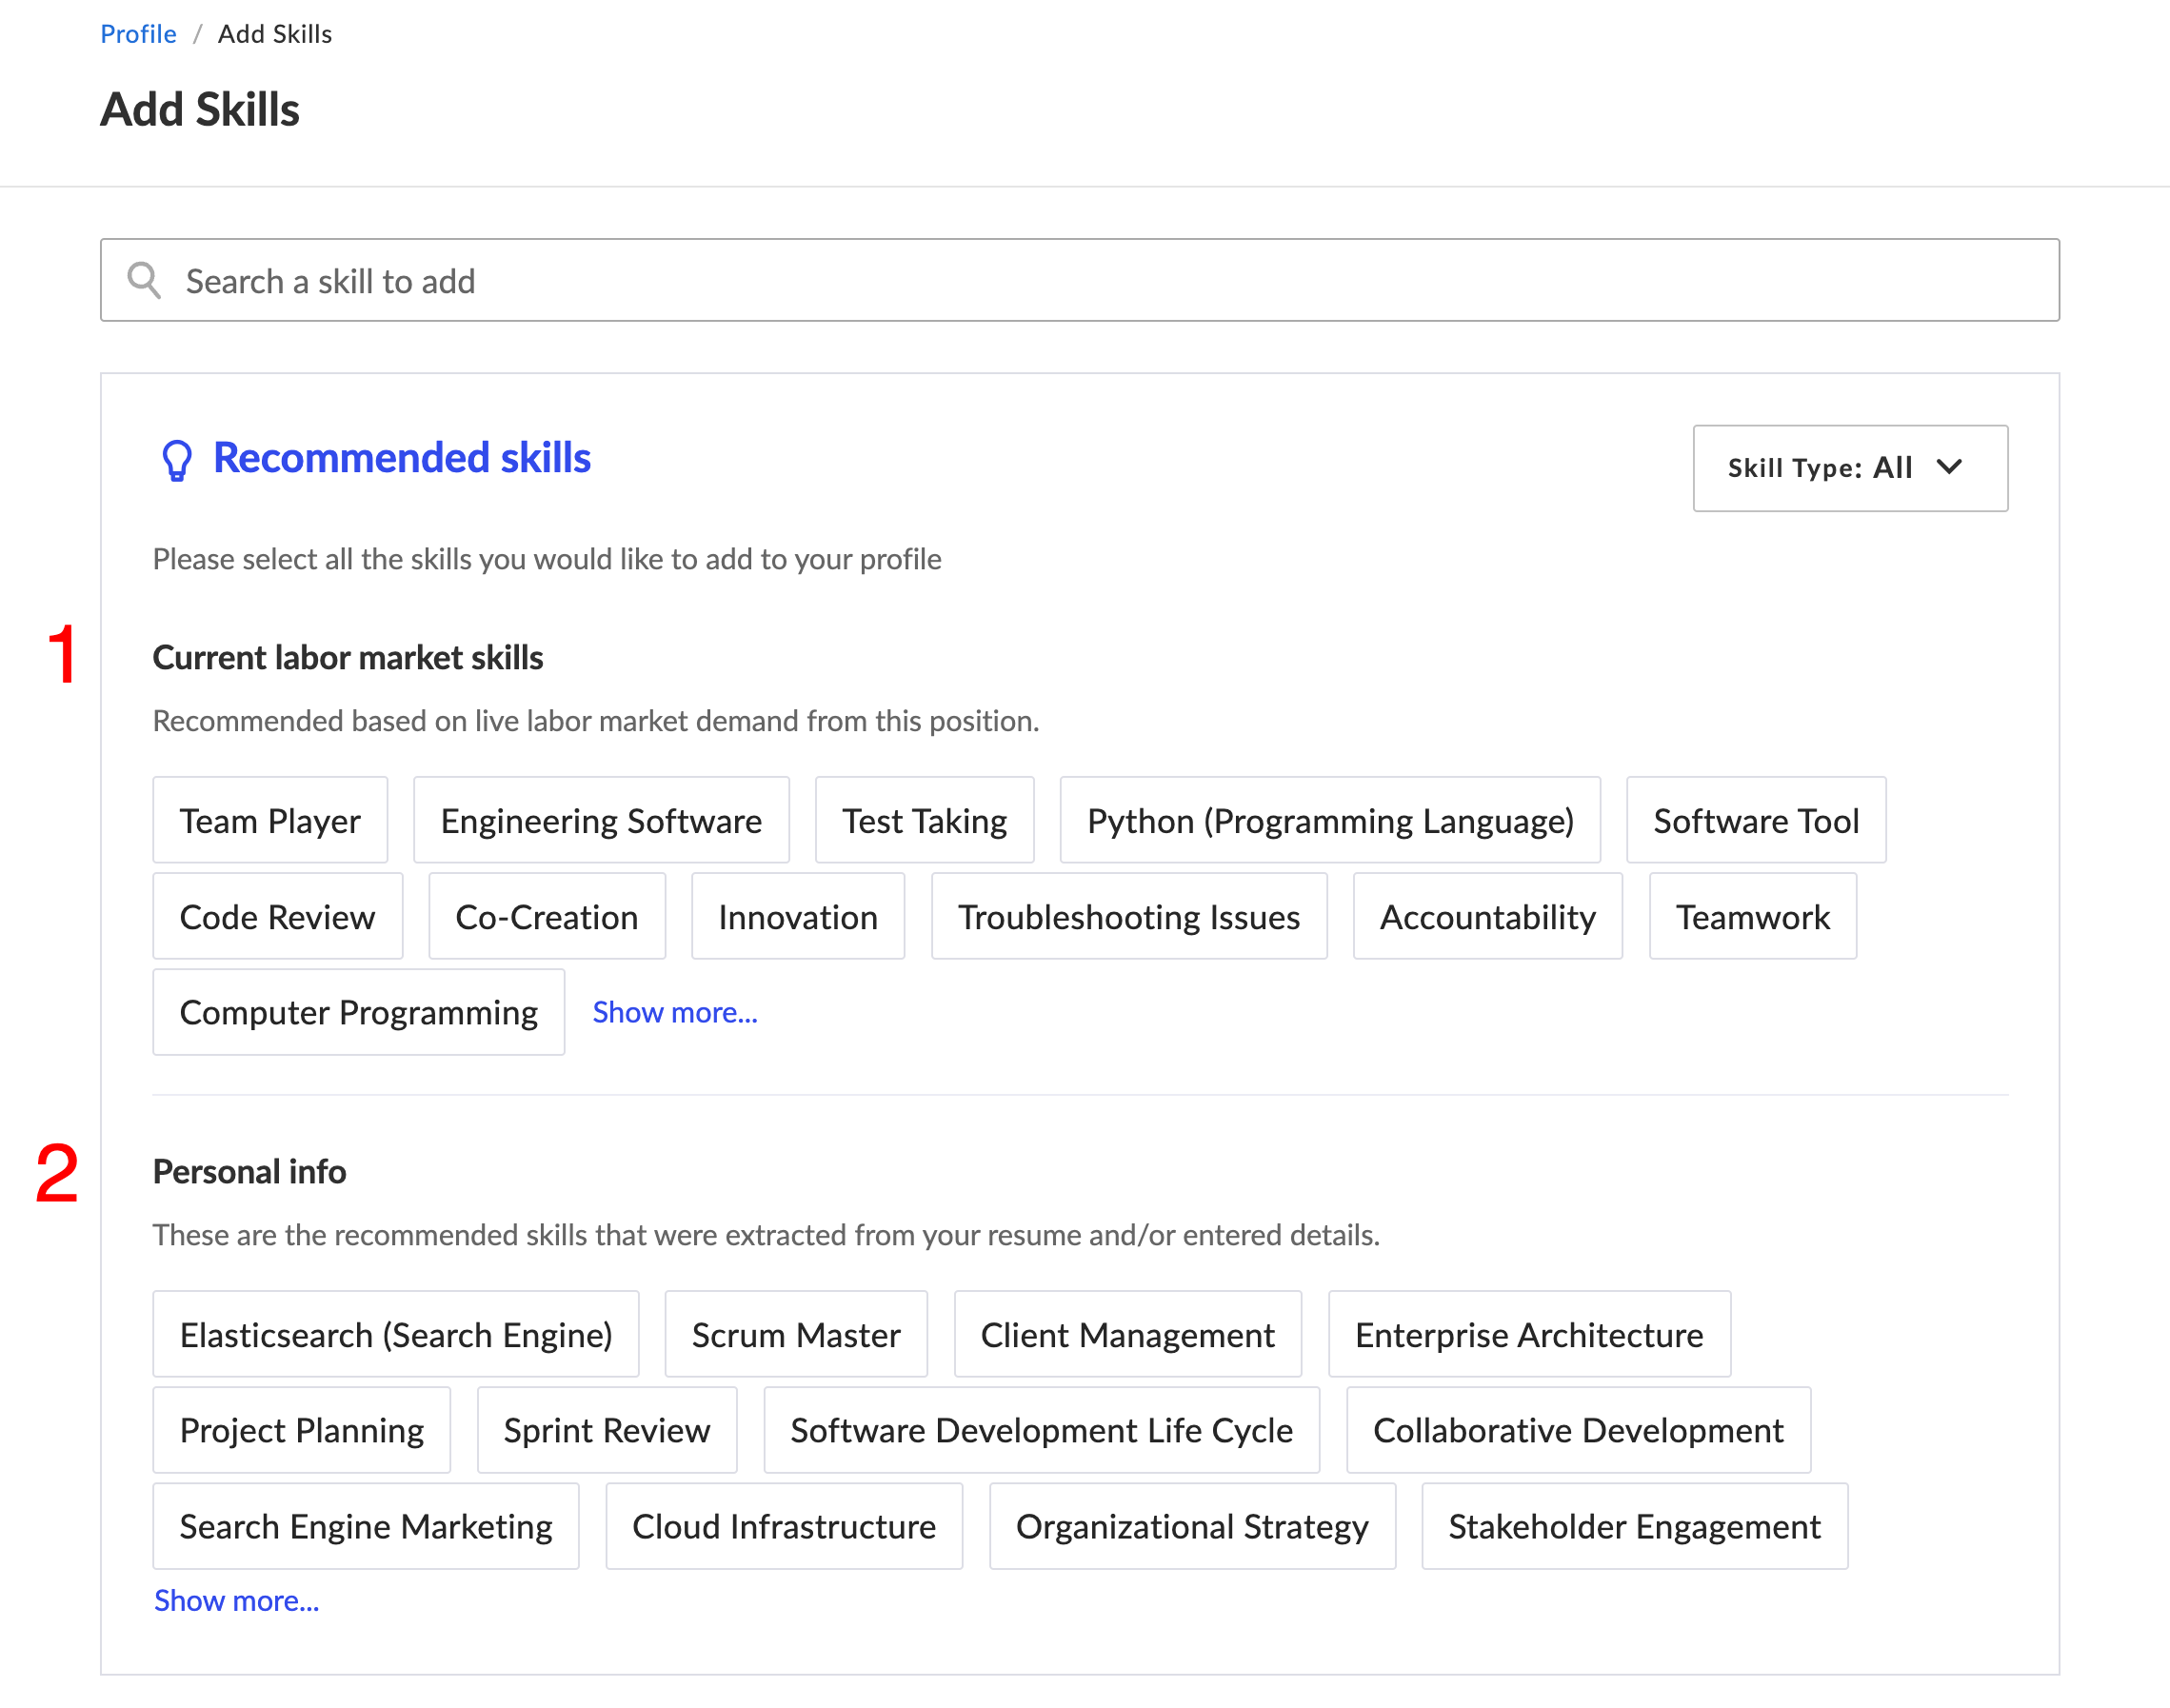Screen dimensions: 2170x1708
Task: Select the Team Player skill
Action: click(x=270, y=820)
